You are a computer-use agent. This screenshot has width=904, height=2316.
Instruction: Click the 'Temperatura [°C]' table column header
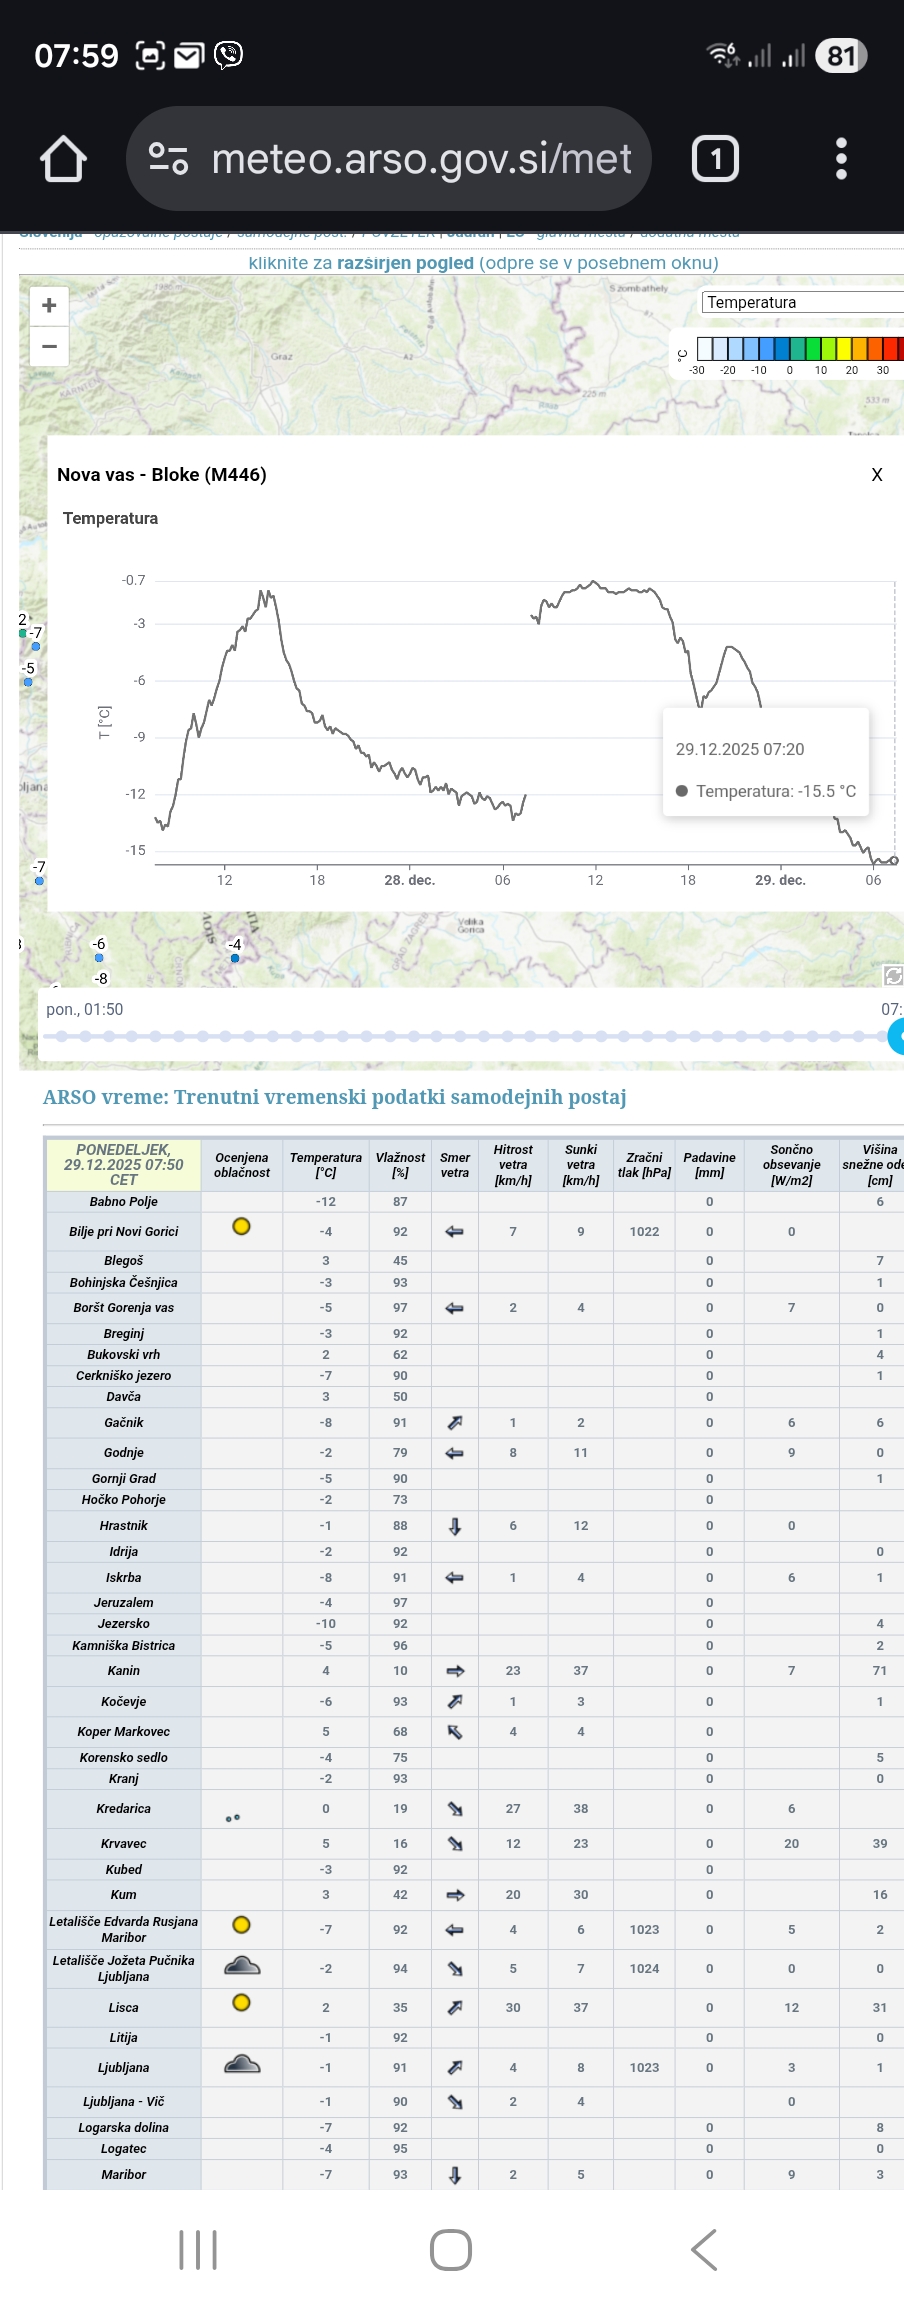click(x=325, y=1165)
